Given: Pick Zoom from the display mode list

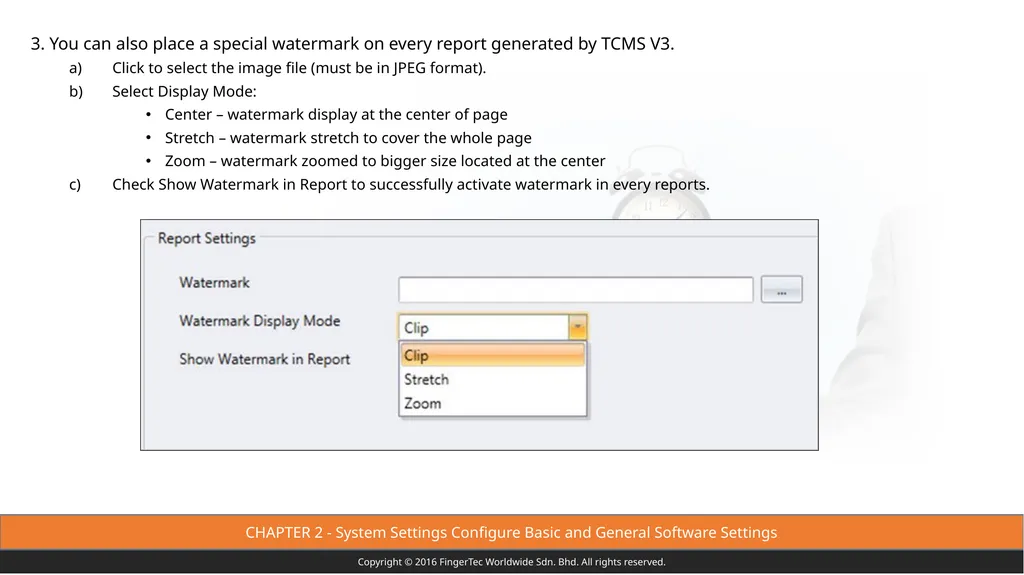Looking at the screenshot, I should pos(492,404).
